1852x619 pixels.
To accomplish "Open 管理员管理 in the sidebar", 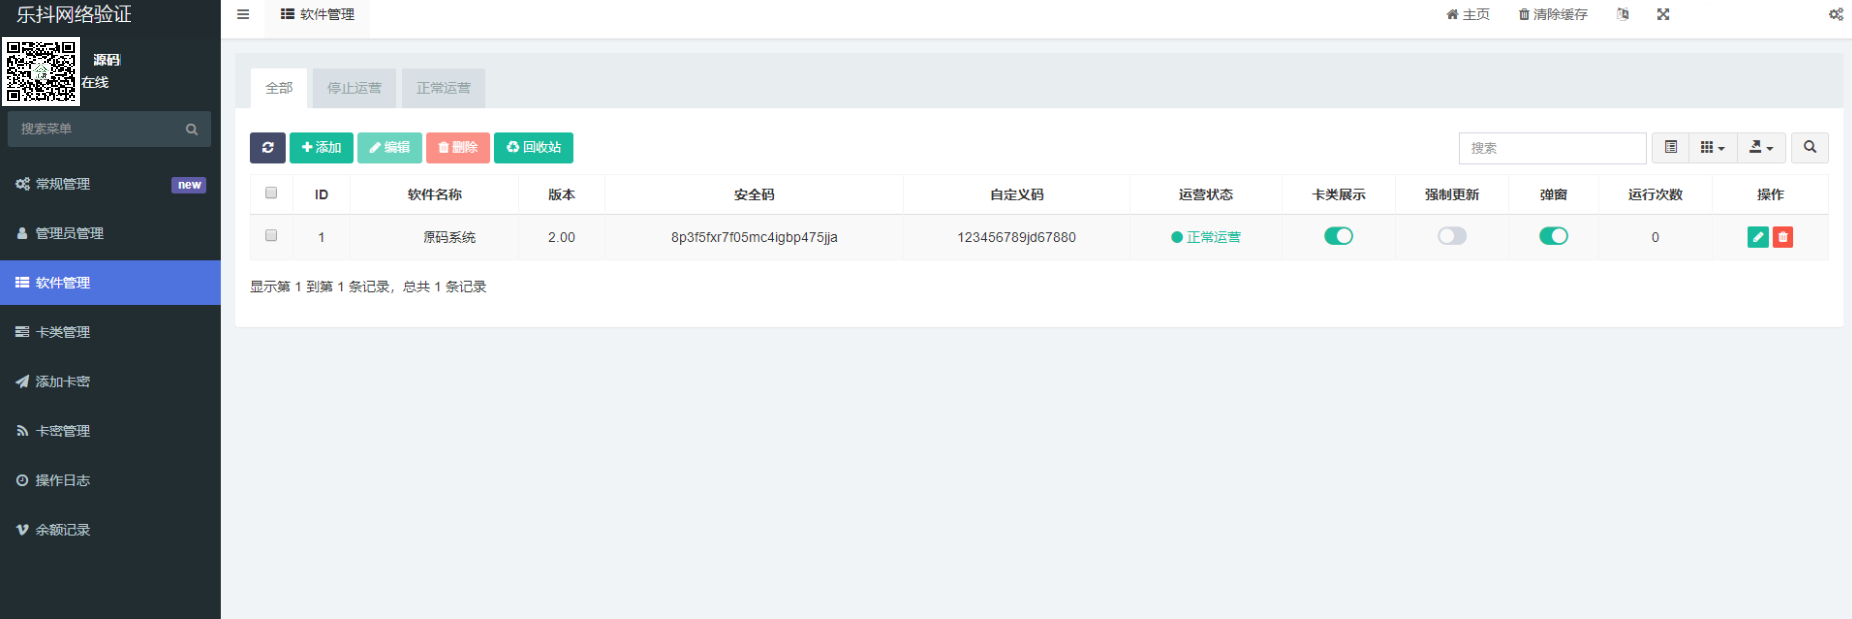I will (x=110, y=233).
